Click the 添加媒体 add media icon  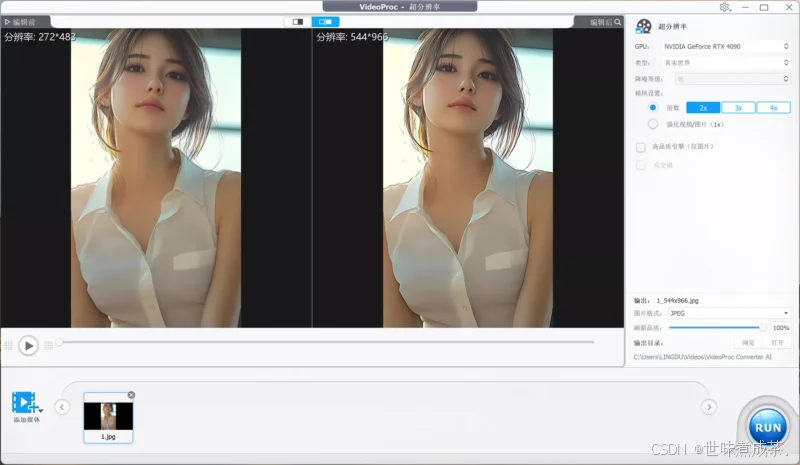[x=24, y=403]
